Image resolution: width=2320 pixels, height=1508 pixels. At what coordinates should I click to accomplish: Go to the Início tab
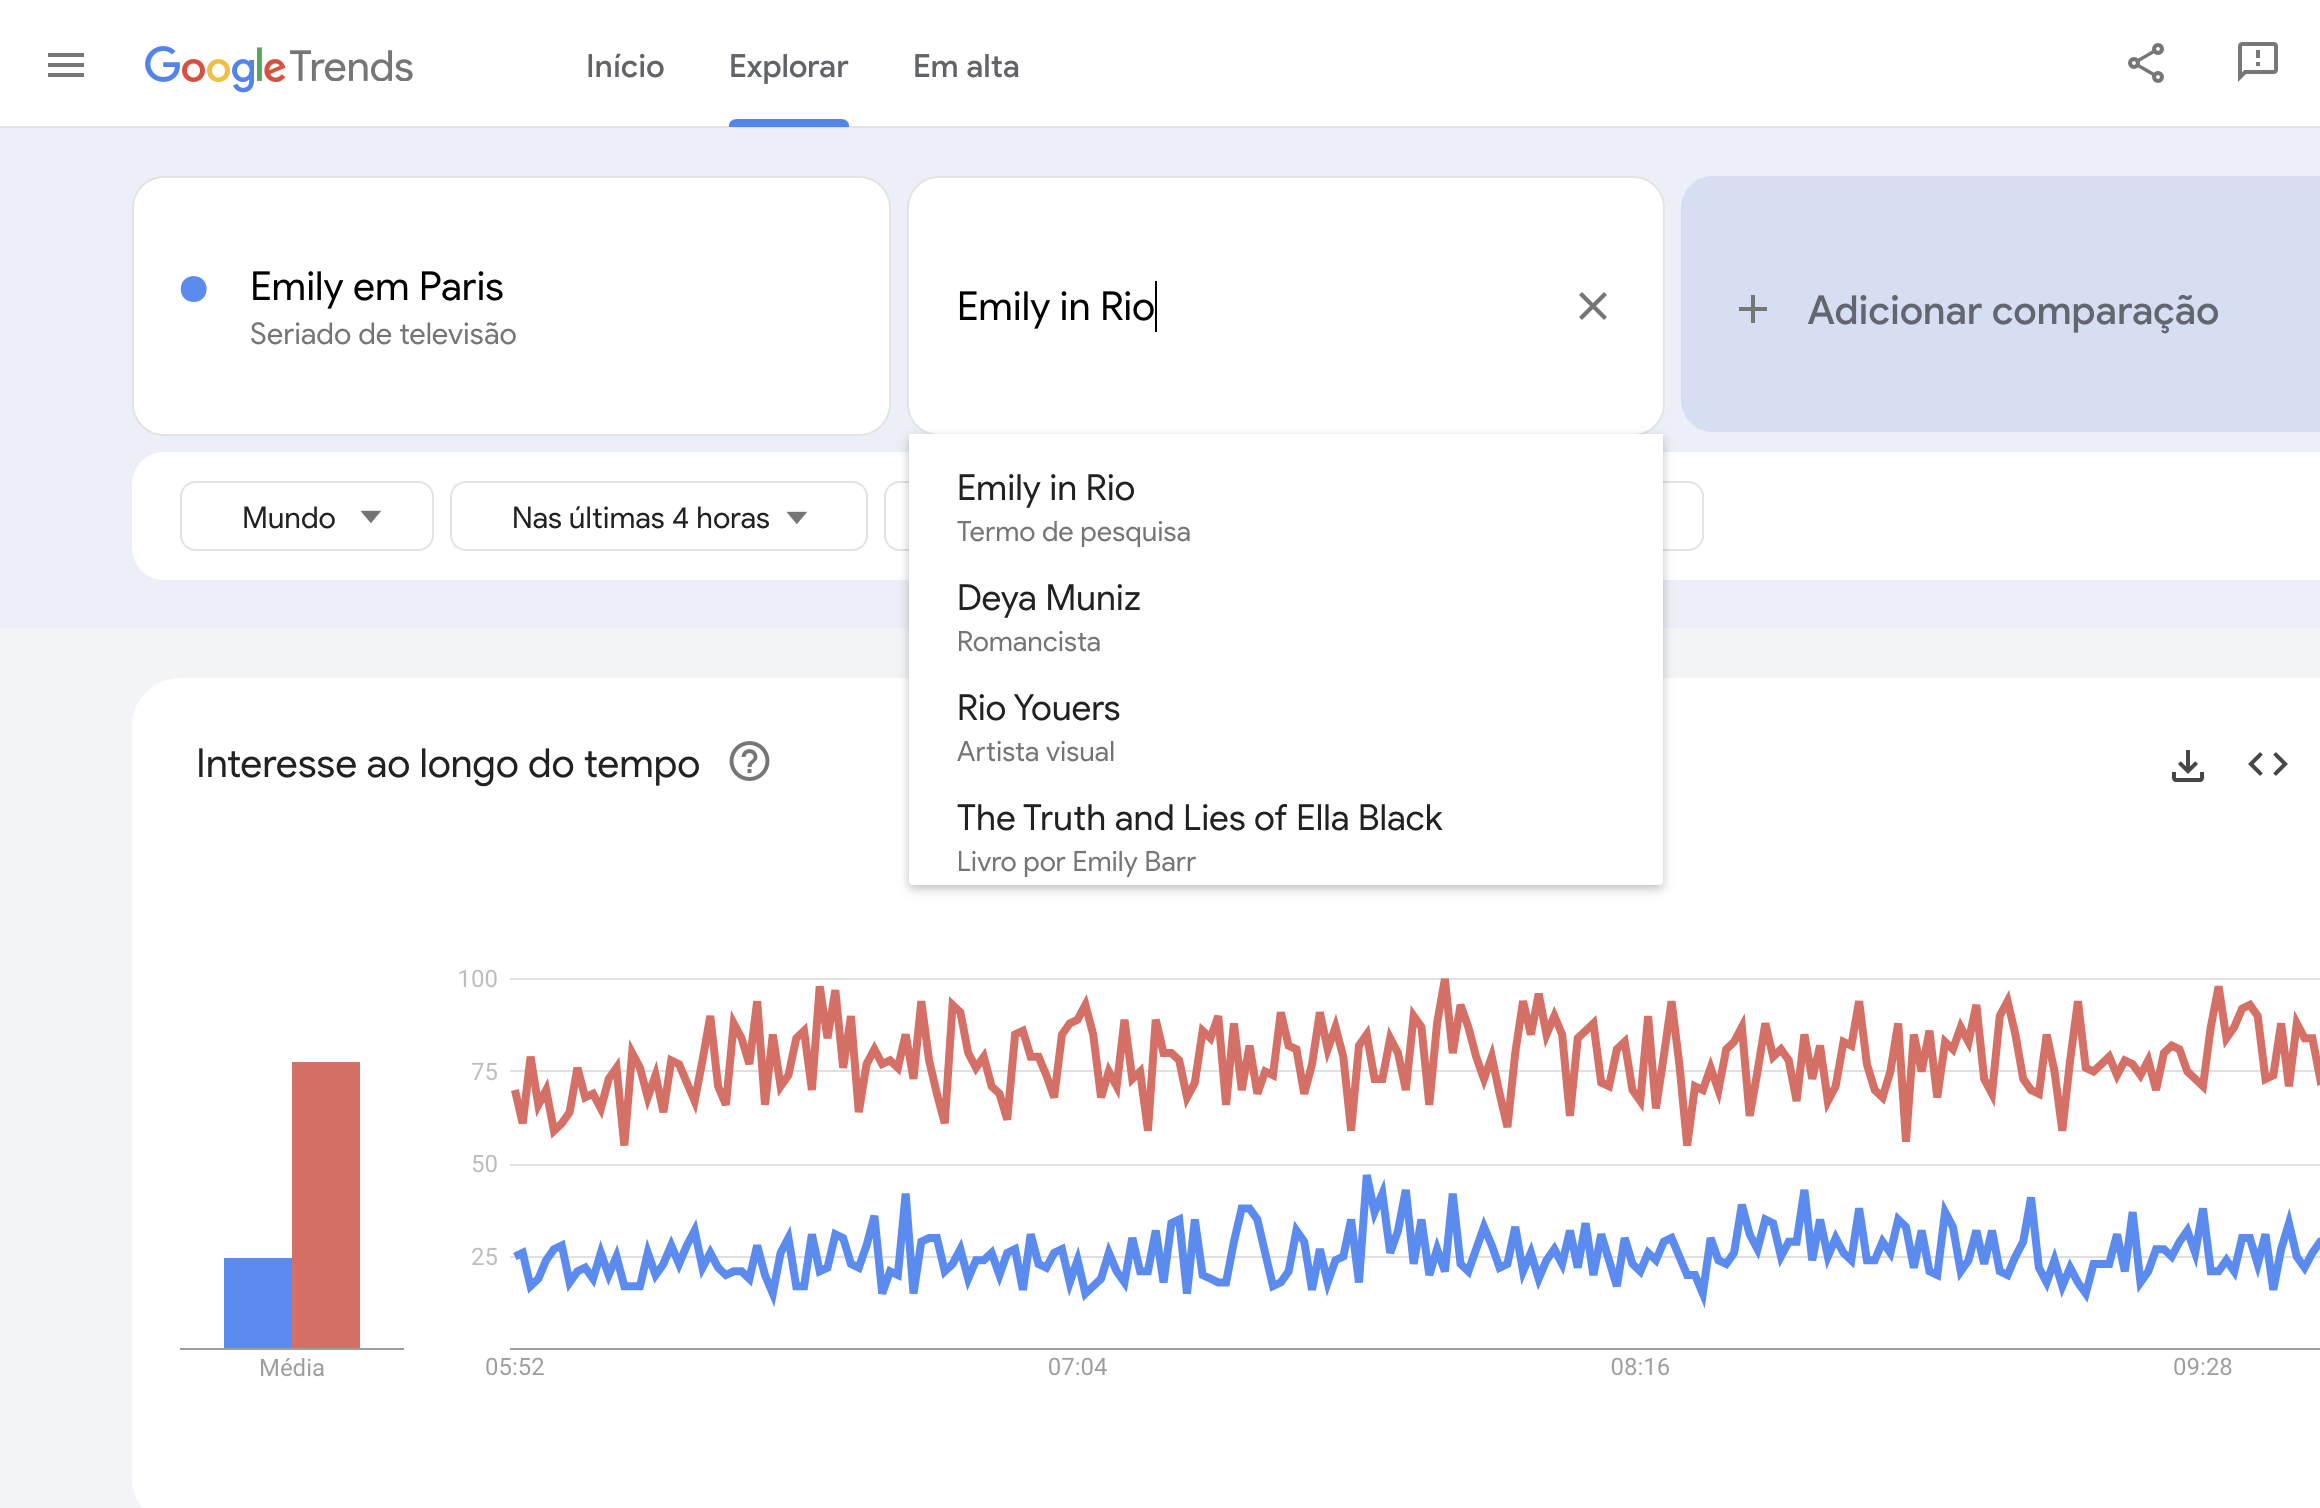(x=625, y=67)
